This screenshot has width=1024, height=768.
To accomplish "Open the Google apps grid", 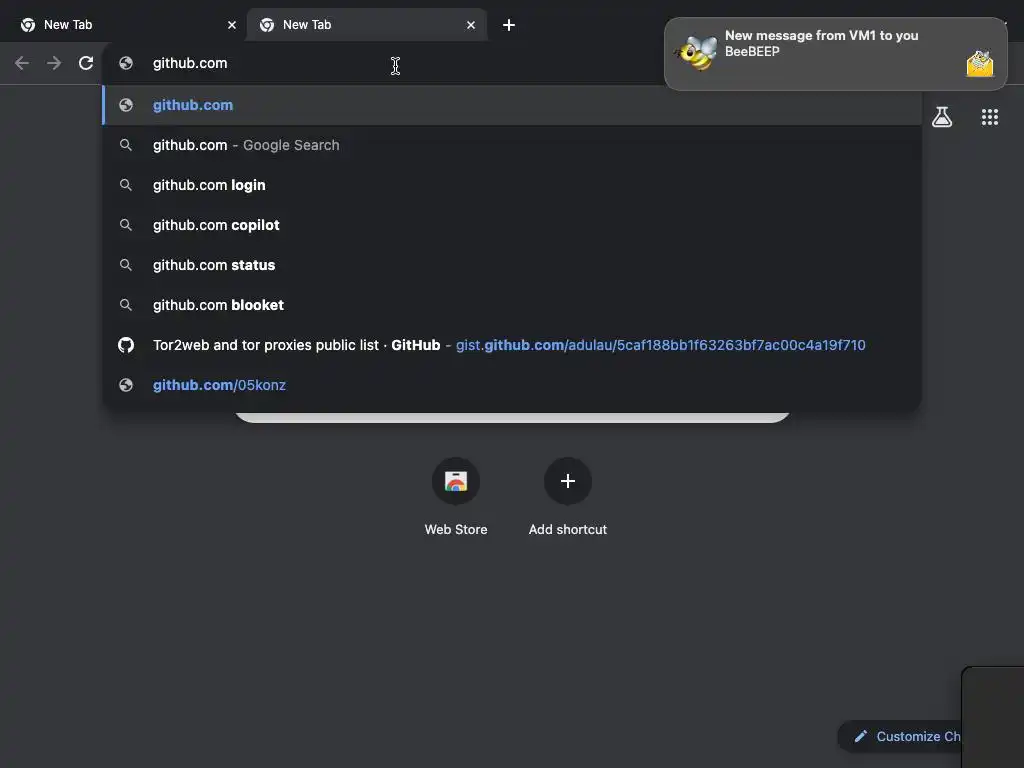I will click(x=989, y=117).
